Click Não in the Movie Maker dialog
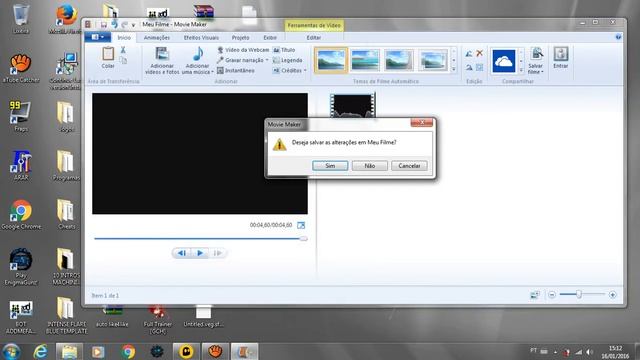Viewport: 640px width, 360px height. point(370,166)
